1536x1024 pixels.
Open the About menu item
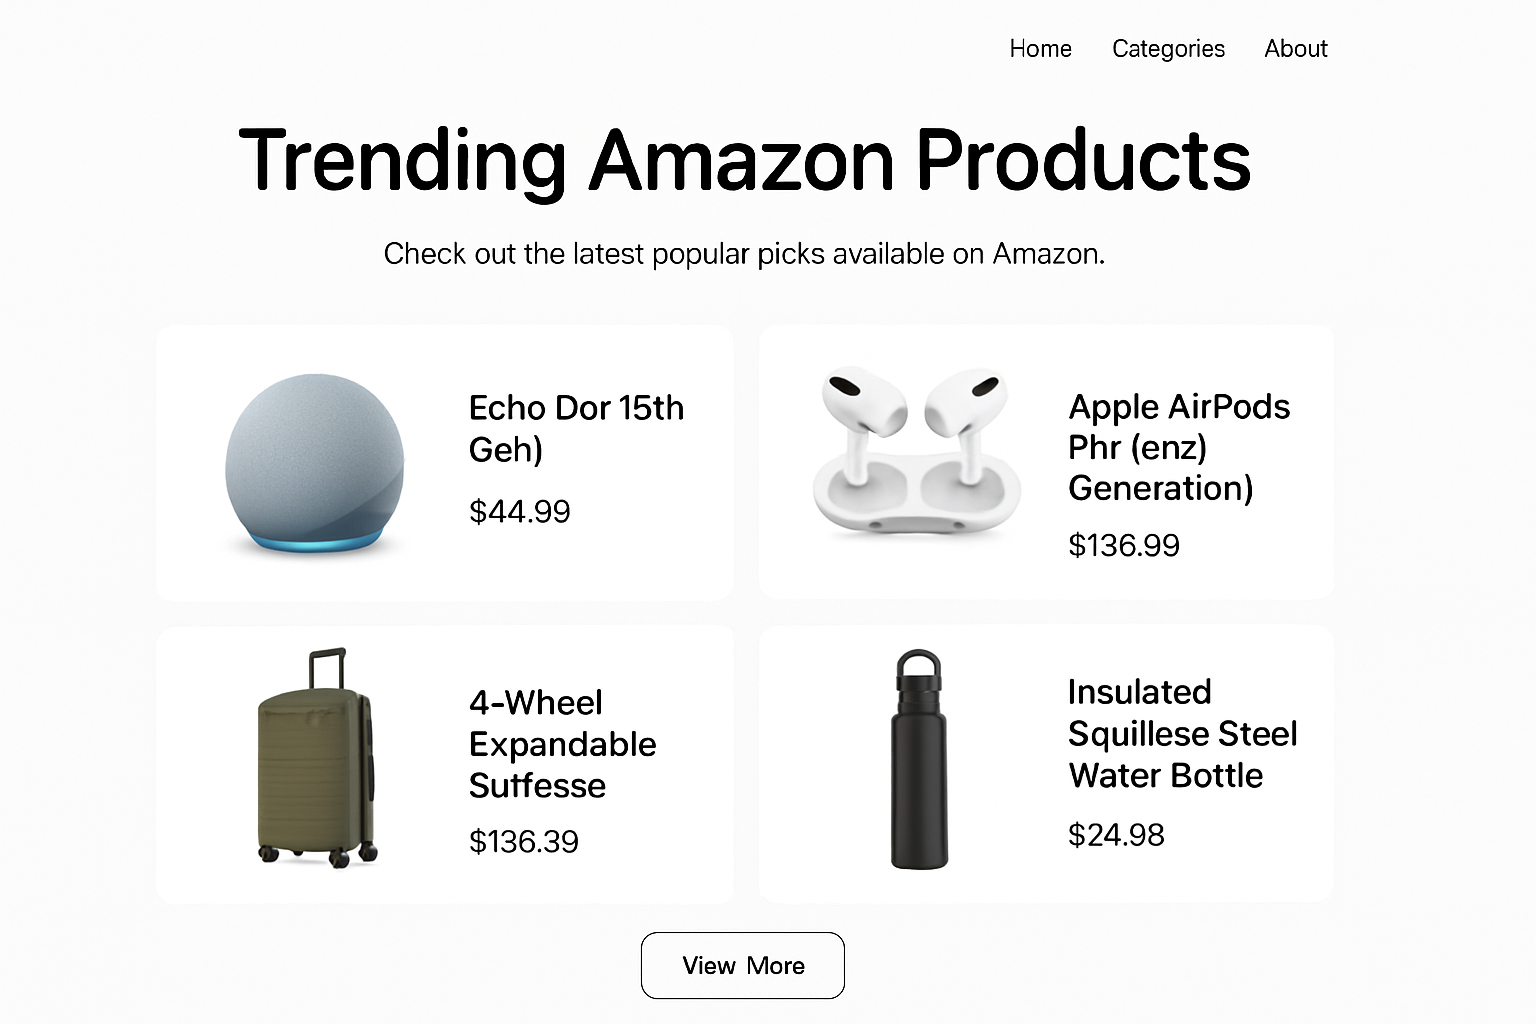[1295, 48]
